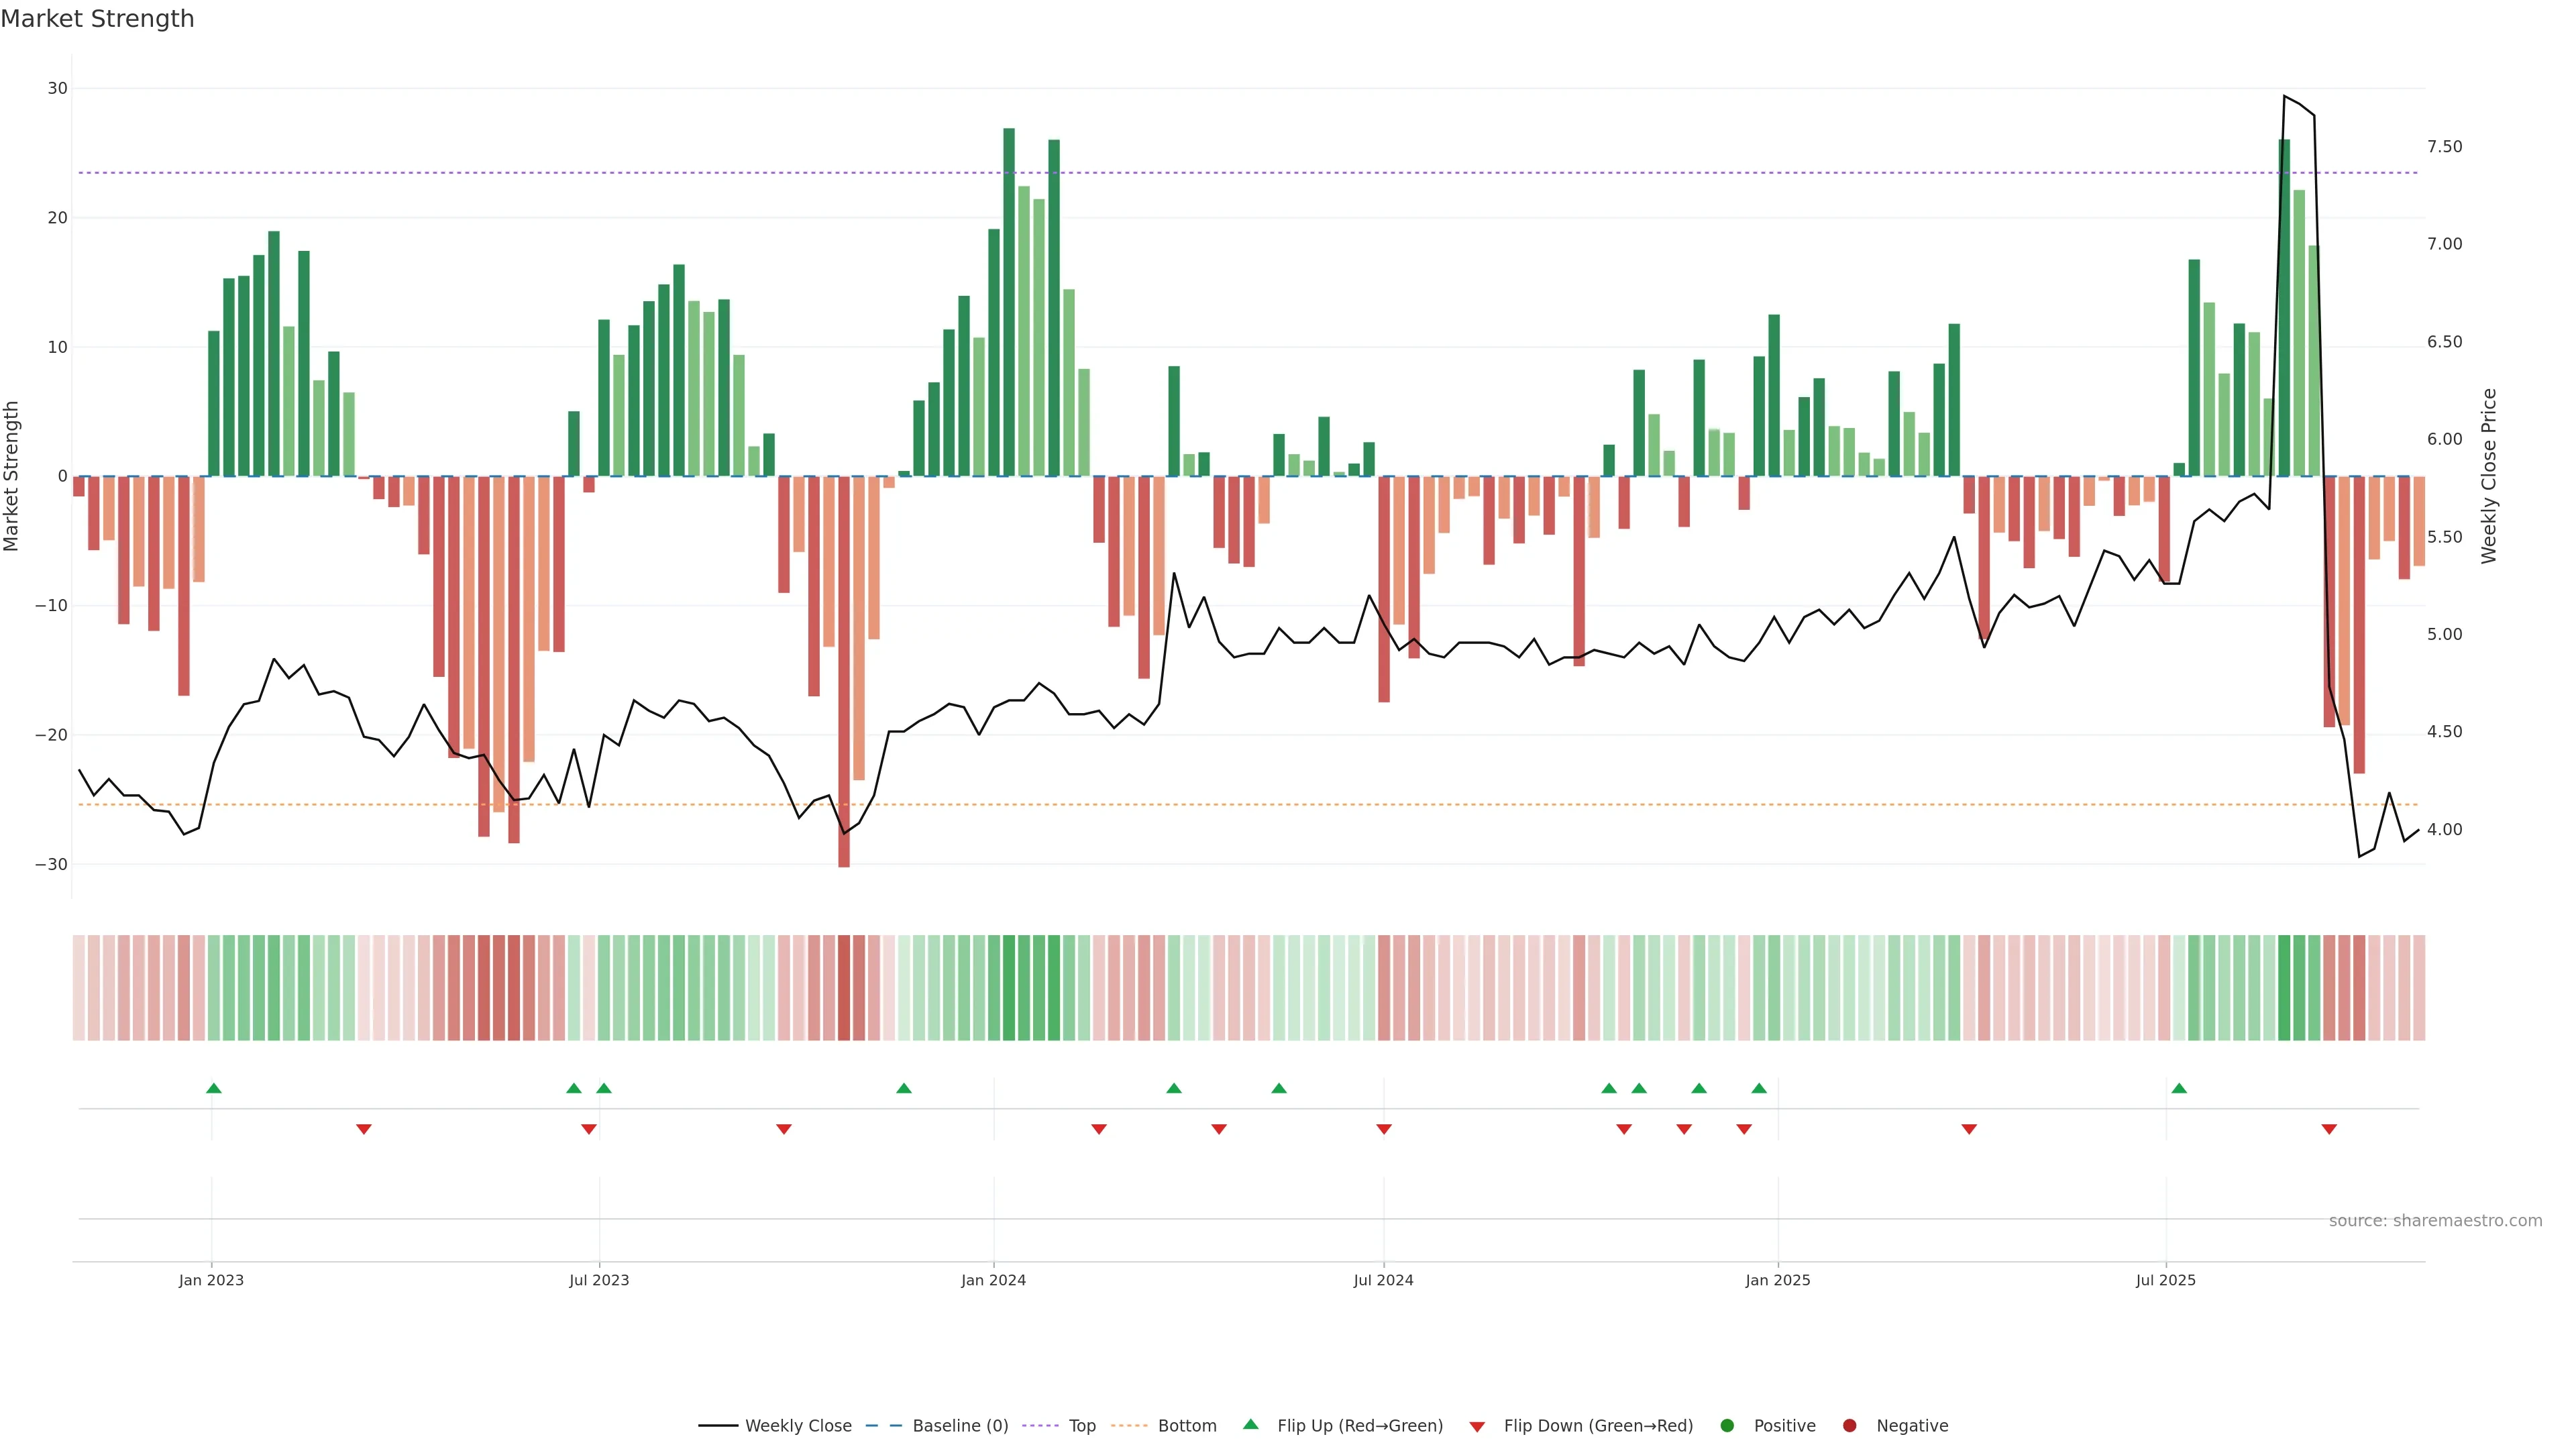2576x1449 pixels.
Task: Click the Jan 2024 x-axis label
Action: coord(993,1280)
